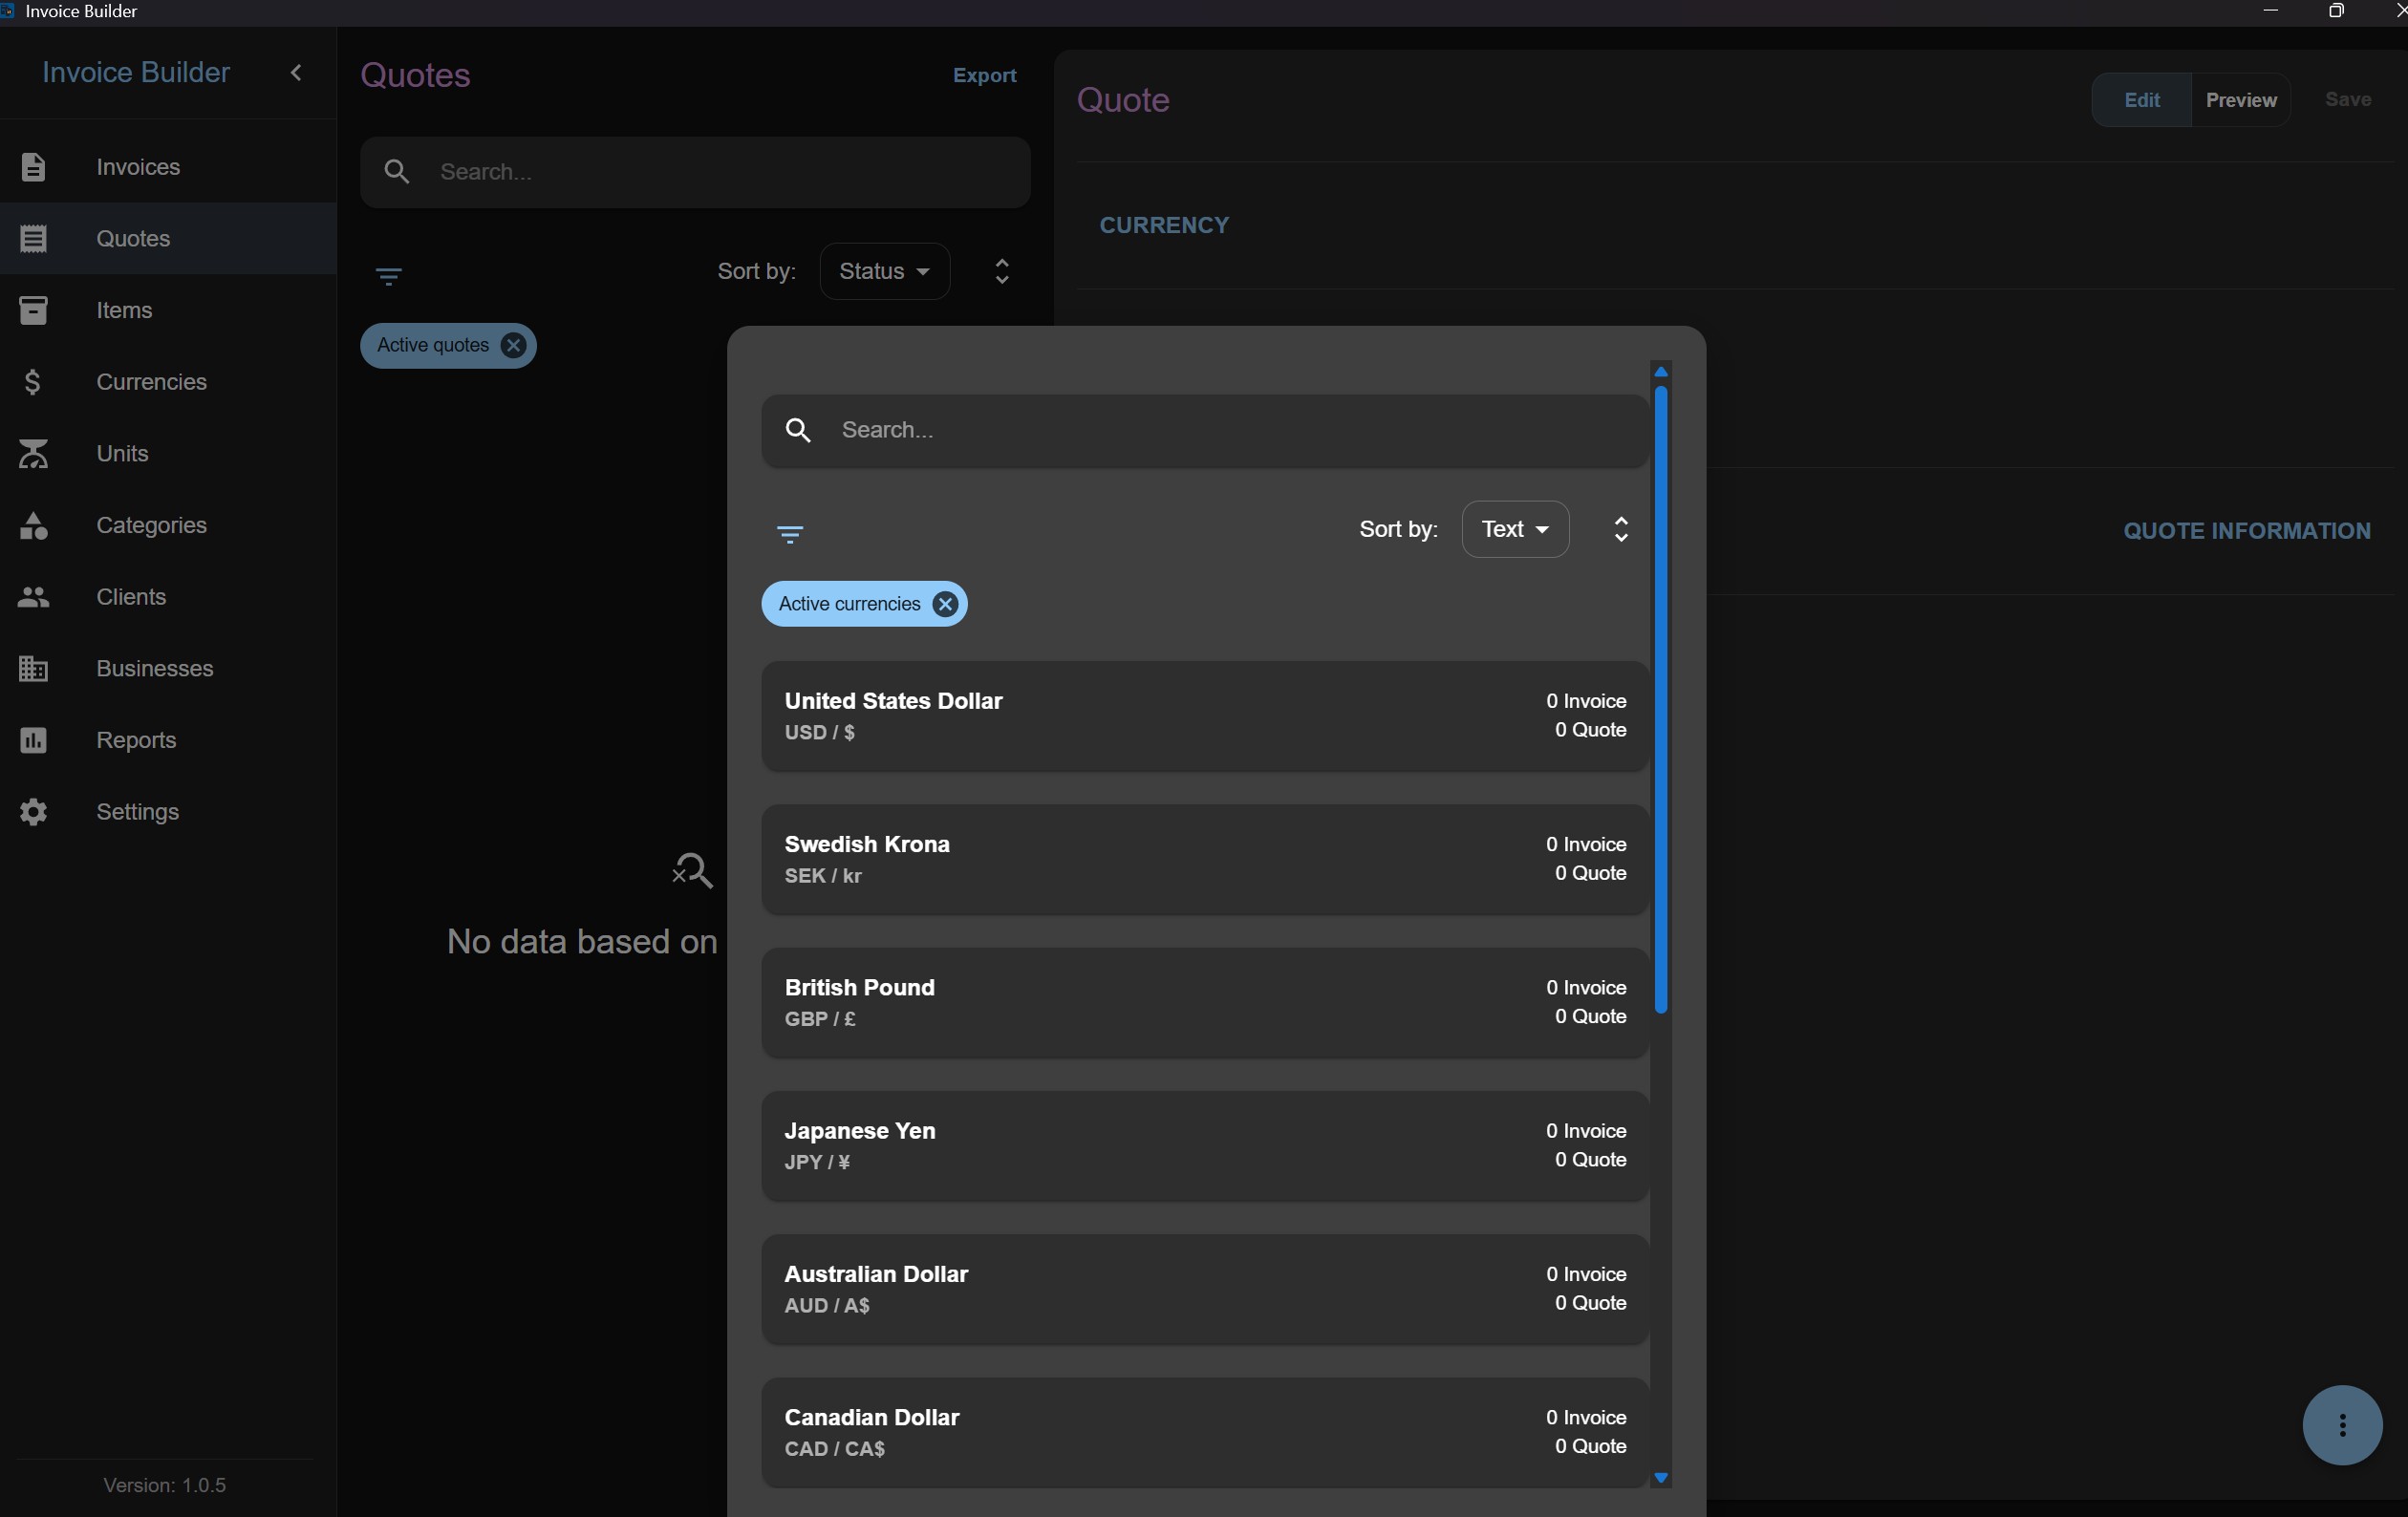The image size is (2408, 1517).
Task: Open the Status sort dropdown
Action: point(884,271)
